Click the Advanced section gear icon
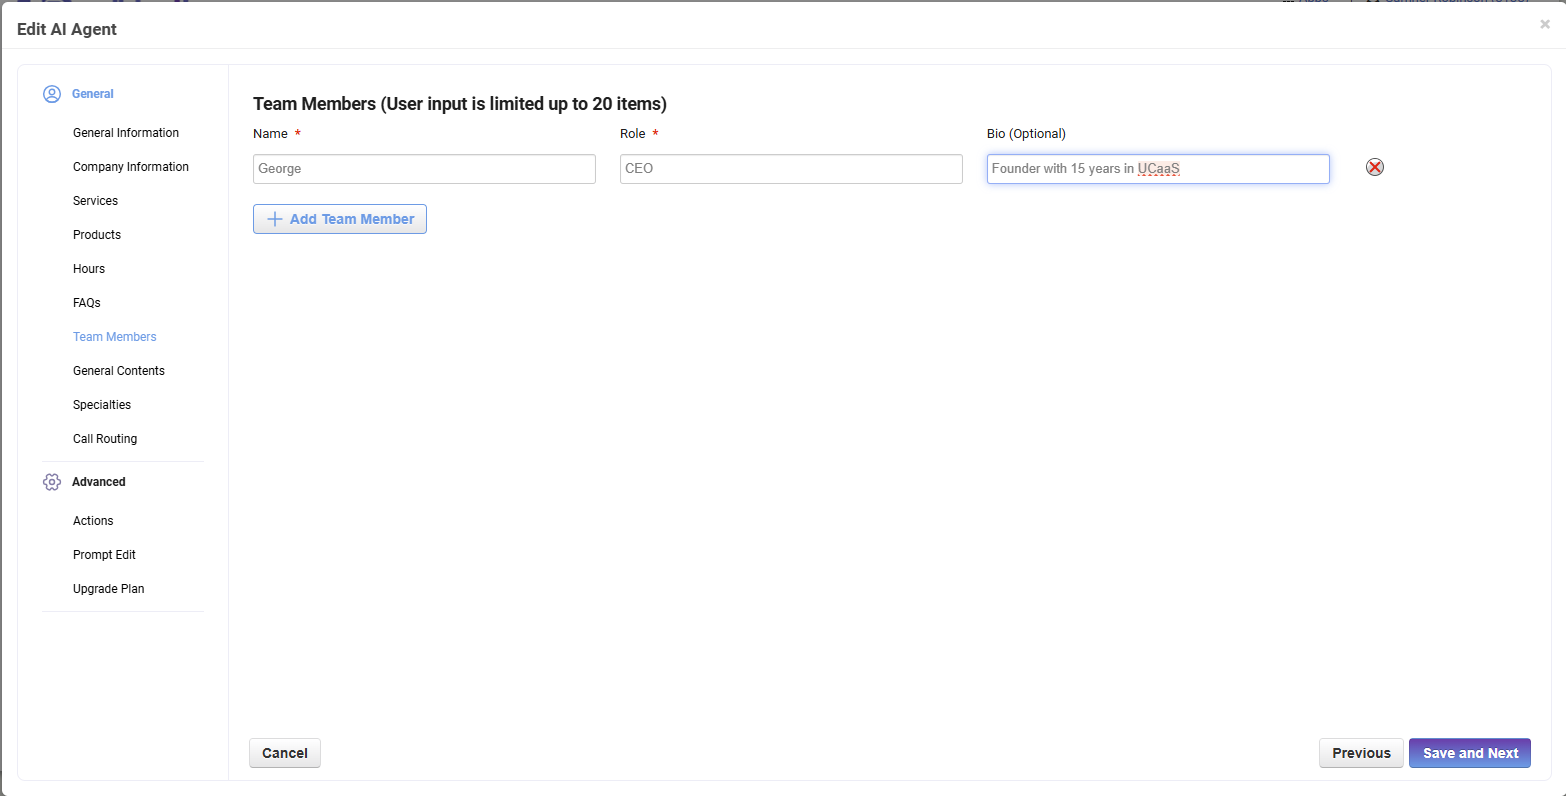Screen dimensions: 1566x796 click(52, 482)
